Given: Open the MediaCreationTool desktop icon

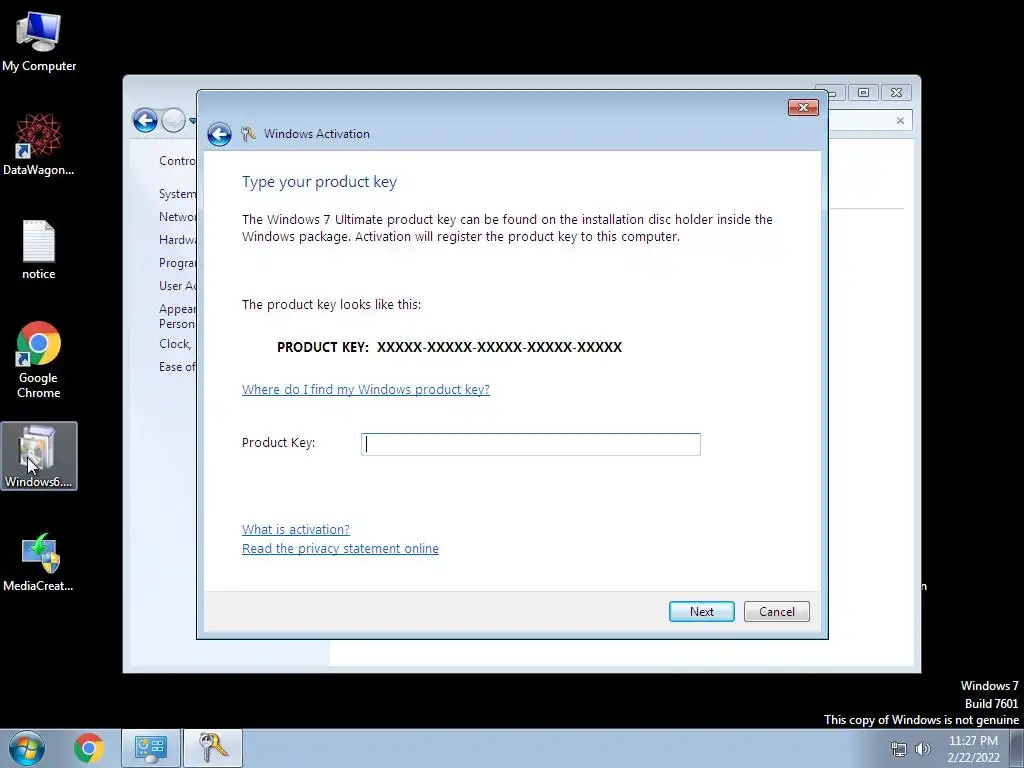Looking at the screenshot, I should pyautogui.click(x=39, y=562).
